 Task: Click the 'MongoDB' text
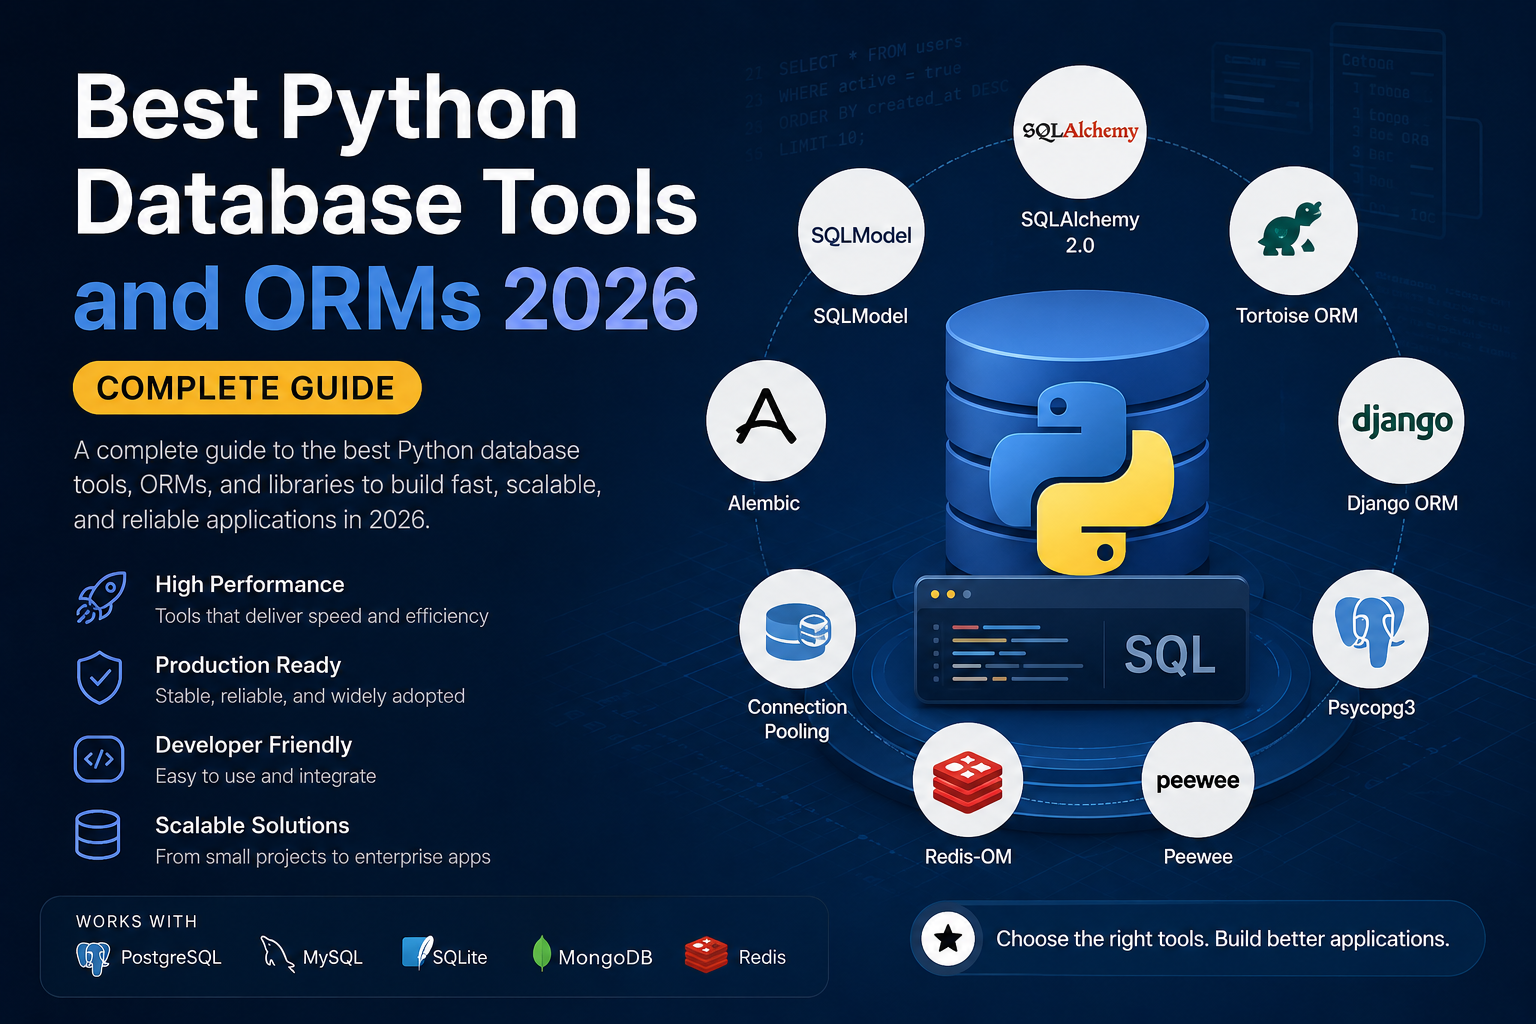[605, 958]
